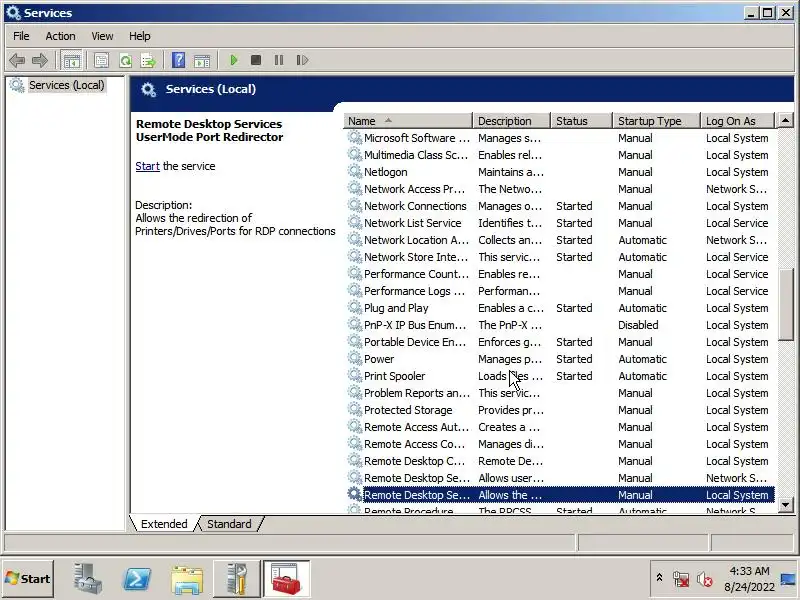Sort by the Startup Type column header
The image size is (800, 600).
[x=657, y=121]
